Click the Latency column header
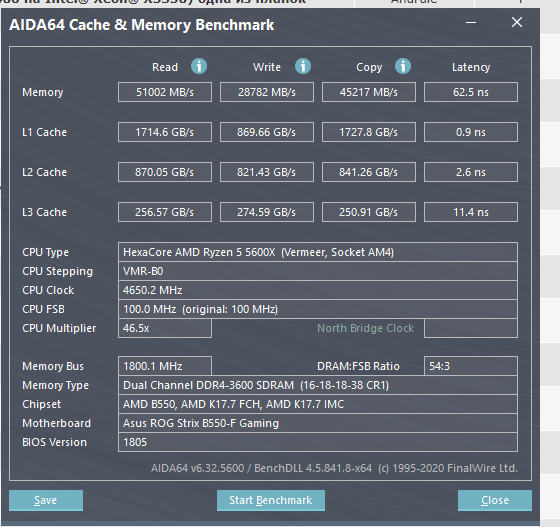This screenshot has height=527, width=560. click(x=471, y=67)
